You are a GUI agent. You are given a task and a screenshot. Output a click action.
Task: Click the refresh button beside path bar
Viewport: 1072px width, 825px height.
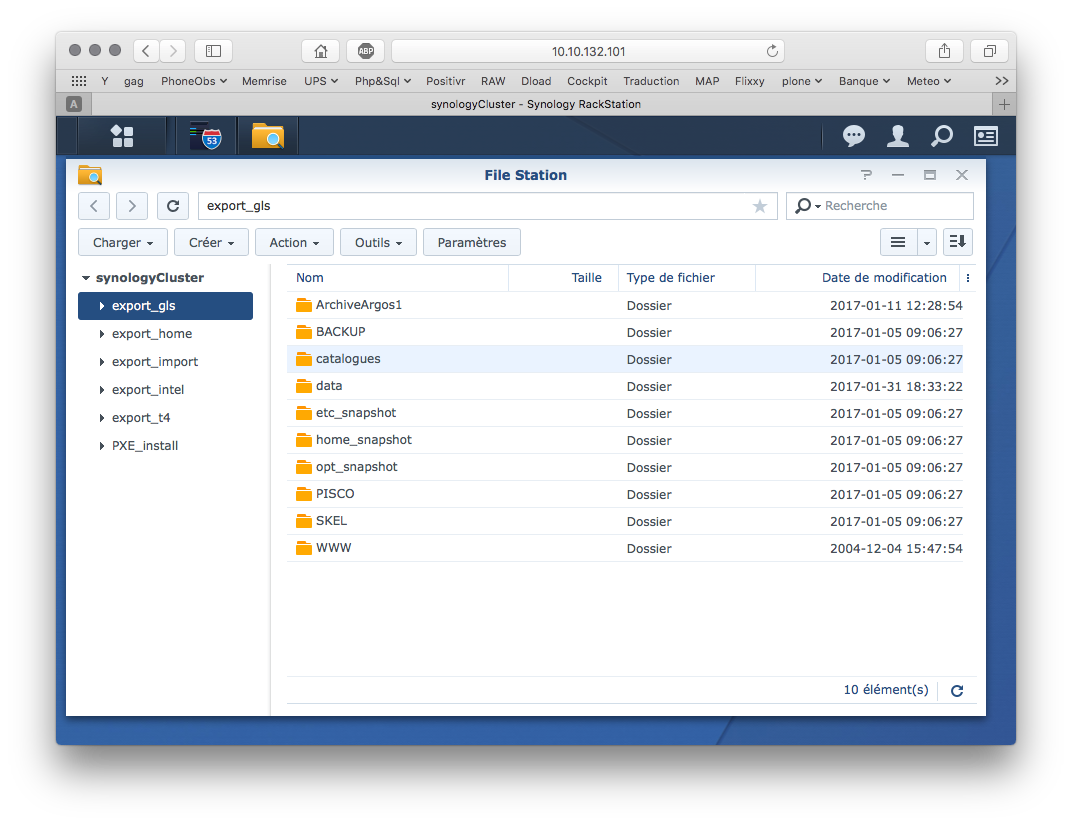[173, 206]
